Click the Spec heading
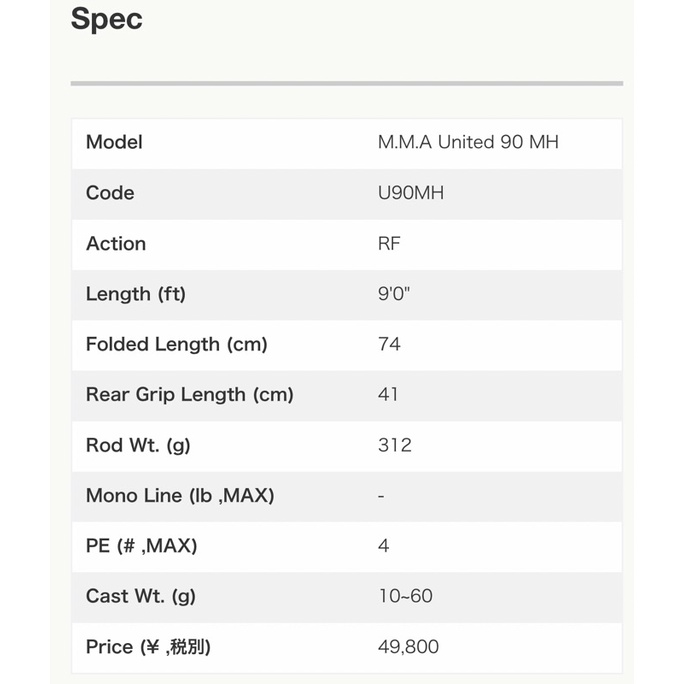Screen dimensions: 684x684 [107, 20]
